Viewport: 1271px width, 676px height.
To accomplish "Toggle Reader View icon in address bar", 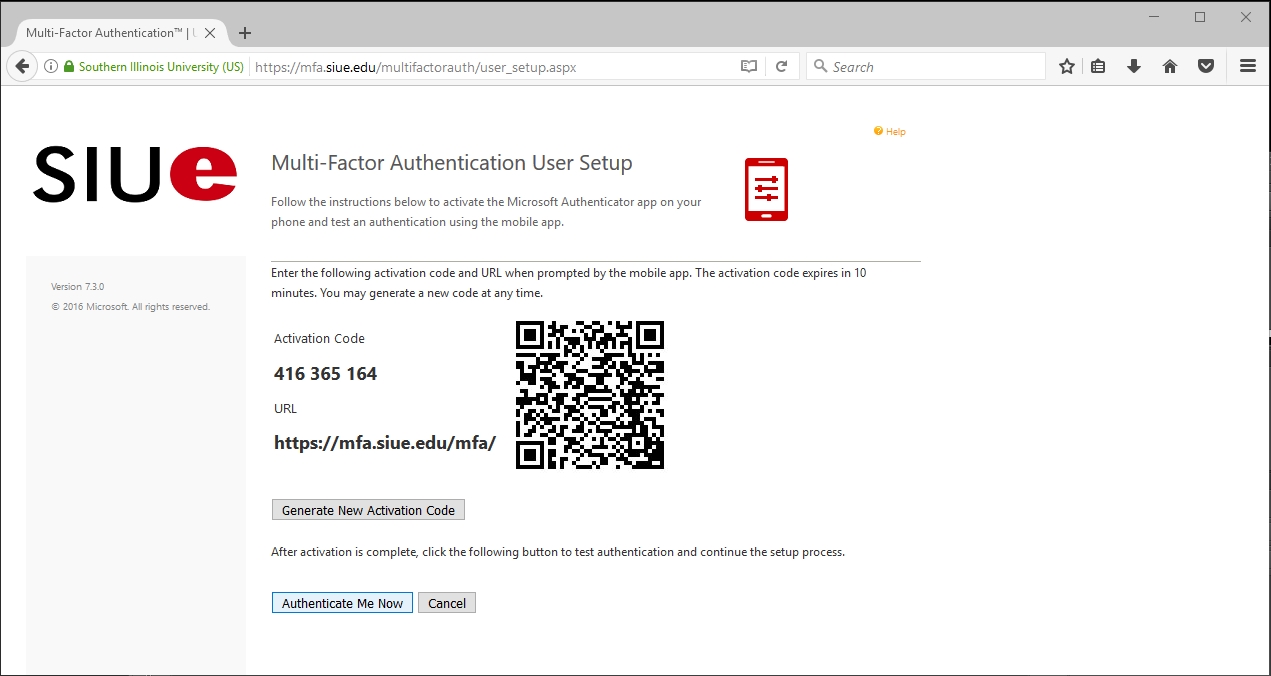I will [x=748, y=67].
